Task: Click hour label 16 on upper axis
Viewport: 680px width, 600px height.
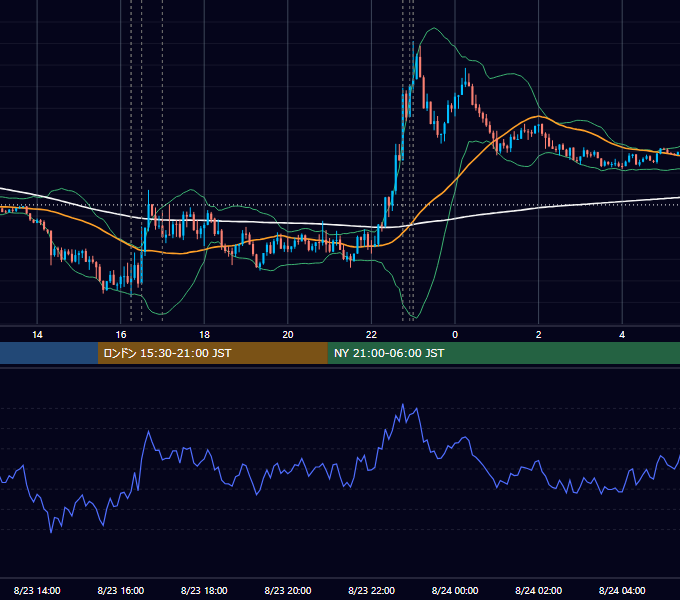Action: pyautogui.click(x=121, y=335)
